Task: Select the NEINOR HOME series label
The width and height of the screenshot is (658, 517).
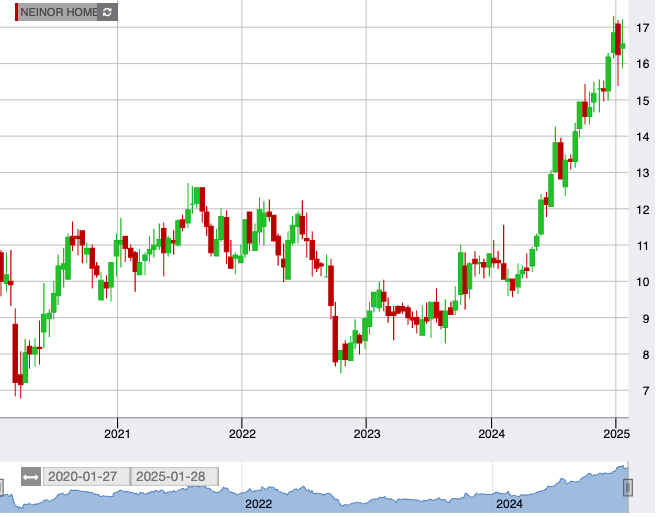Action: click(x=59, y=12)
